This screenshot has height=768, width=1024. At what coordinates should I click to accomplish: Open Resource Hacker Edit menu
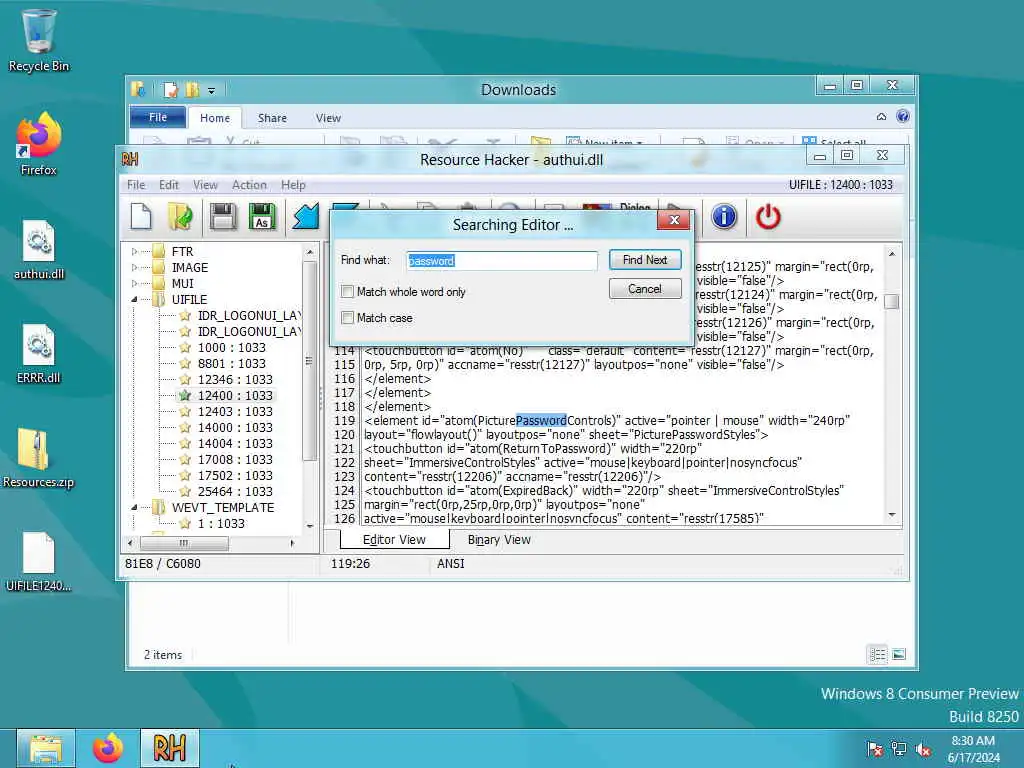tap(168, 185)
